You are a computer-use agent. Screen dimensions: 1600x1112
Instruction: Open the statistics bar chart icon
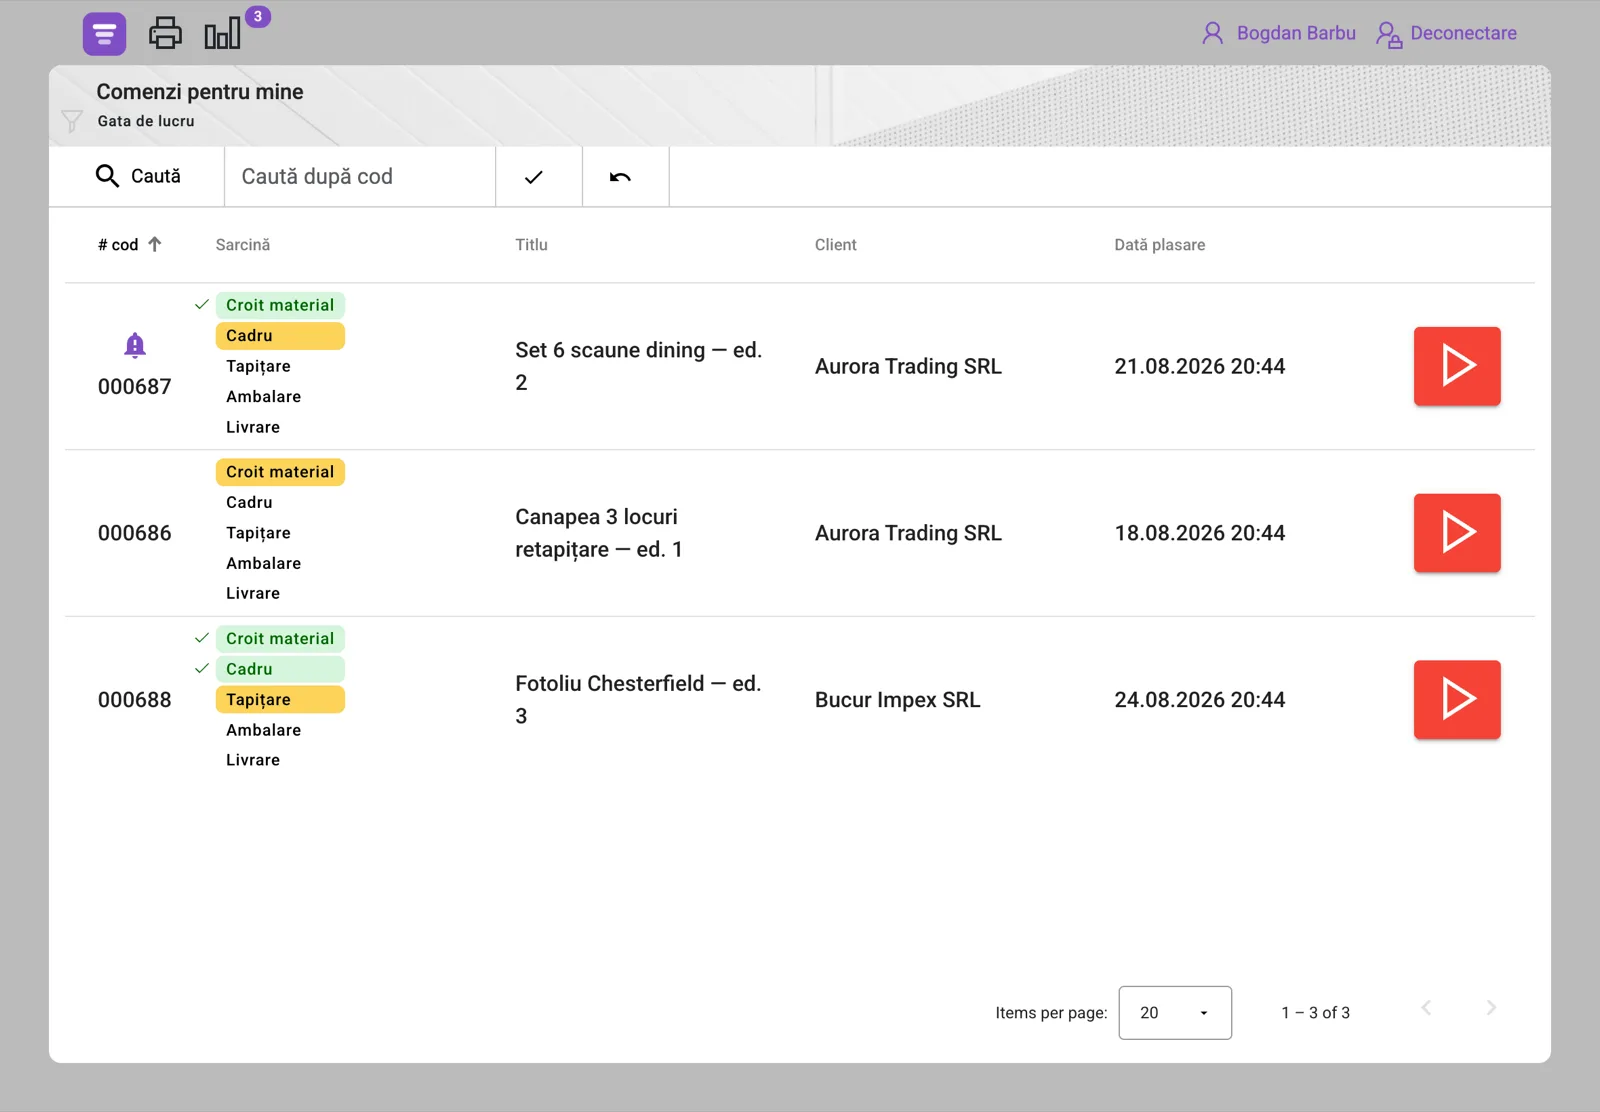[222, 34]
